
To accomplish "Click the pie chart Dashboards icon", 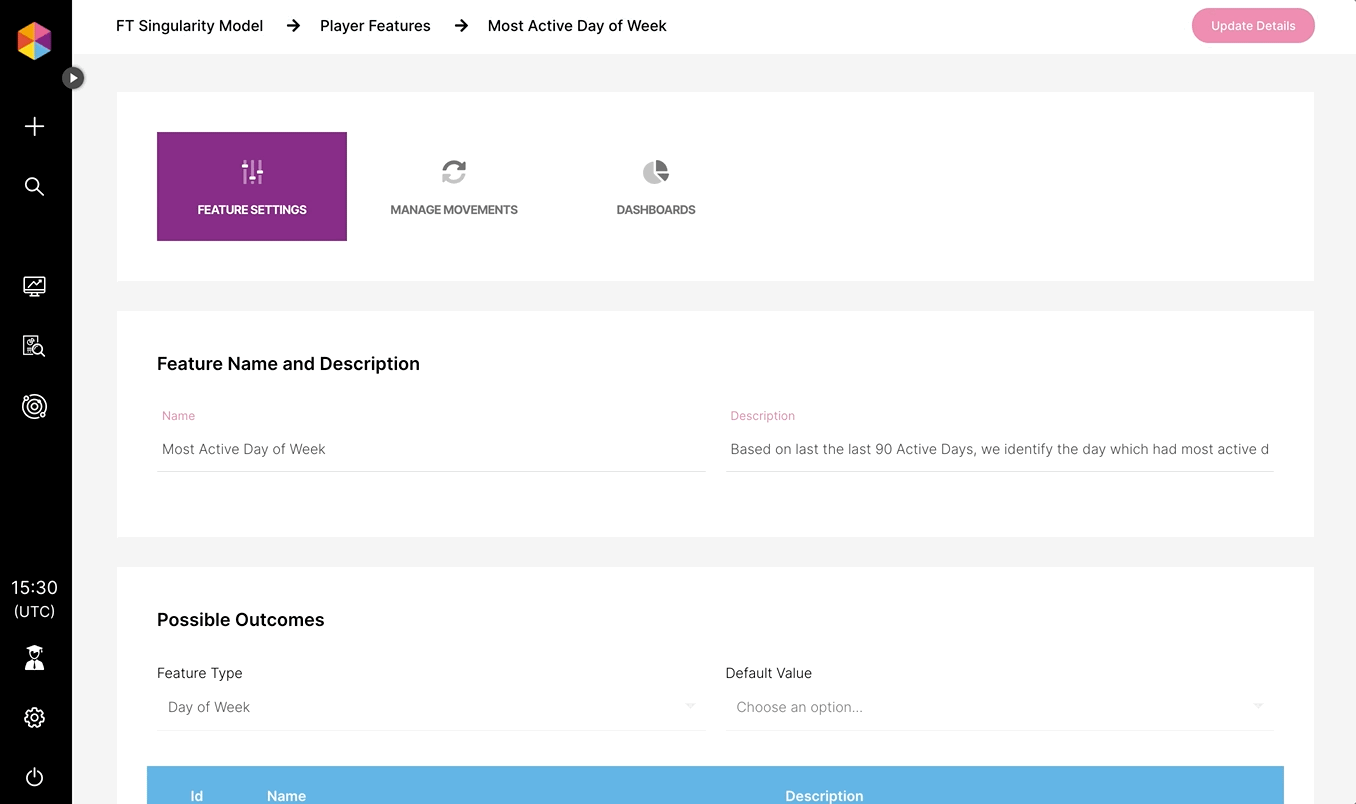I will click(656, 172).
